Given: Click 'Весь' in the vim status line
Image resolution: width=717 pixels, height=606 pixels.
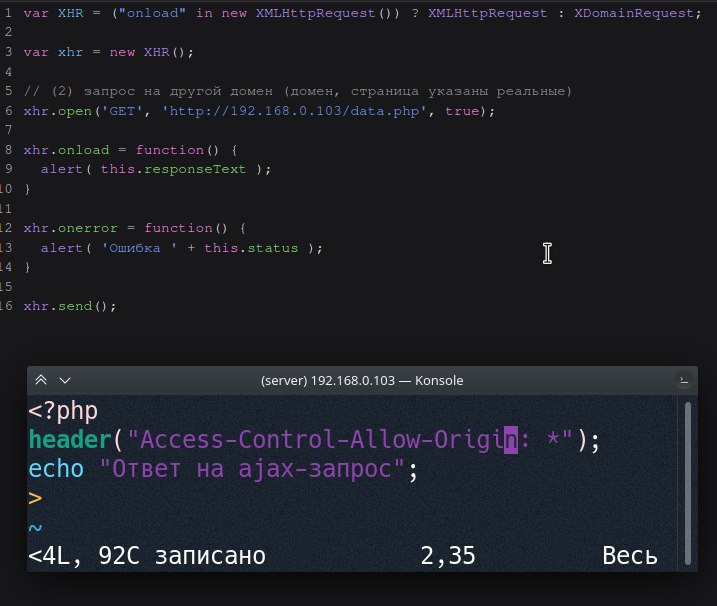Looking at the screenshot, I should tap(630, 556).
